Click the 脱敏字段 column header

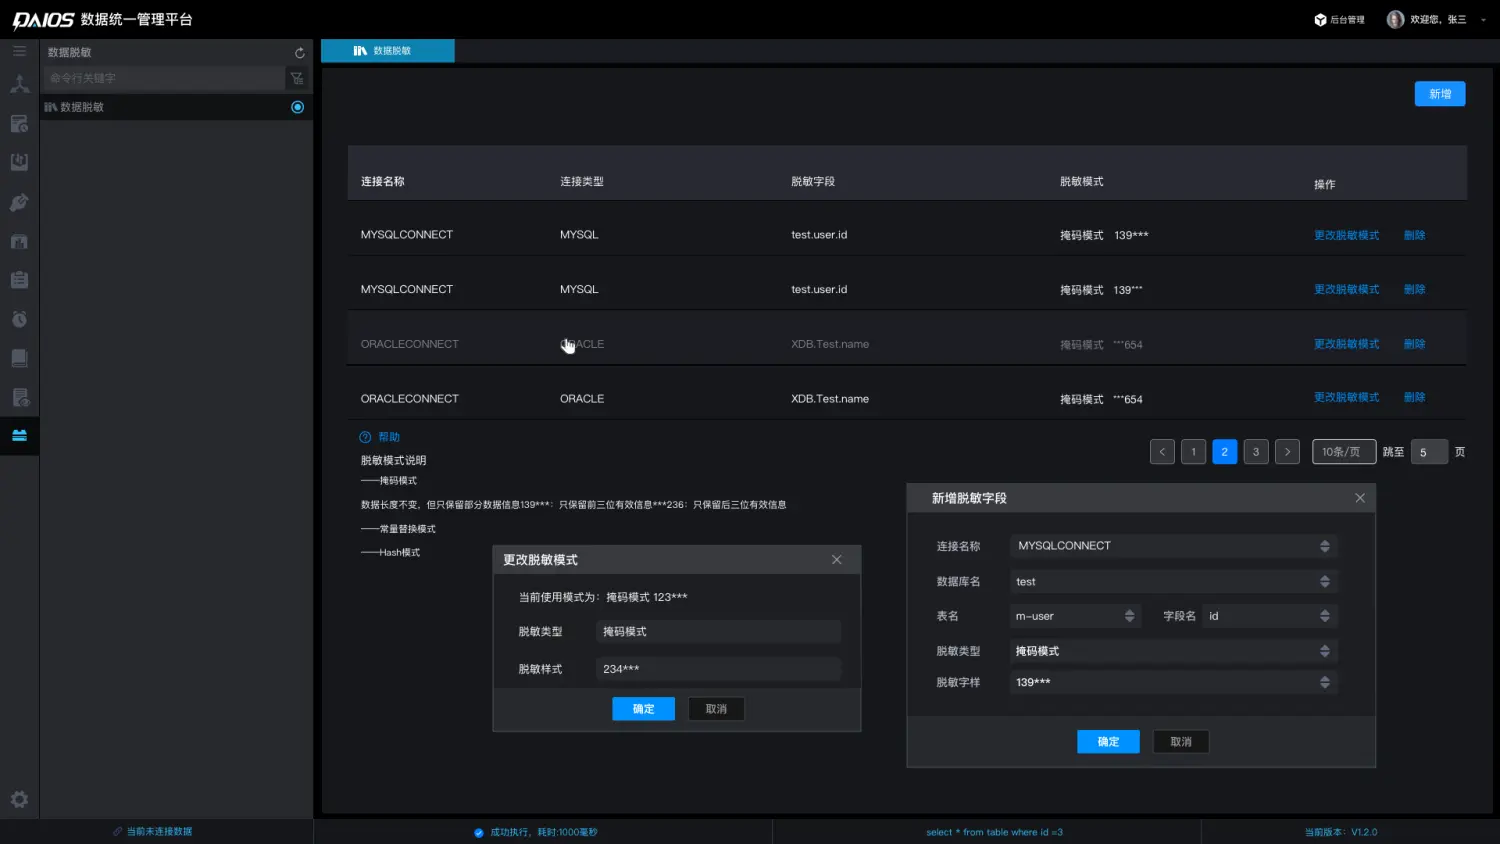pos(813,182)
